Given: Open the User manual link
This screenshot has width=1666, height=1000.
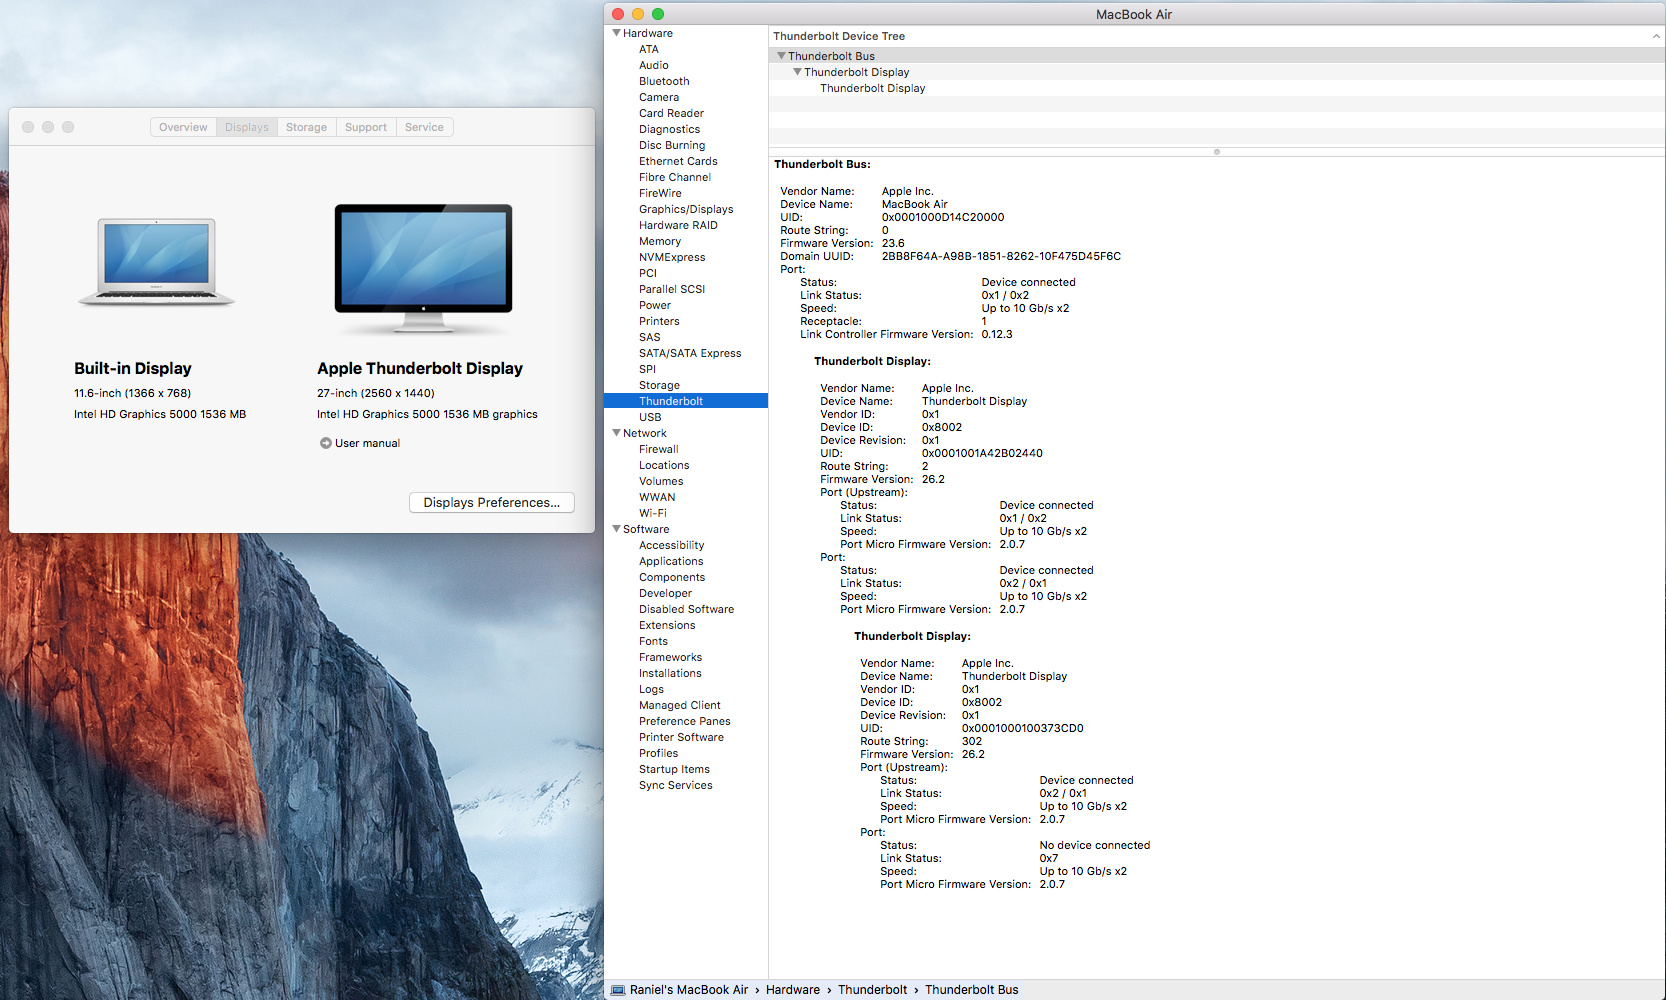Looking at the screenshot, I should click(367, 443).
